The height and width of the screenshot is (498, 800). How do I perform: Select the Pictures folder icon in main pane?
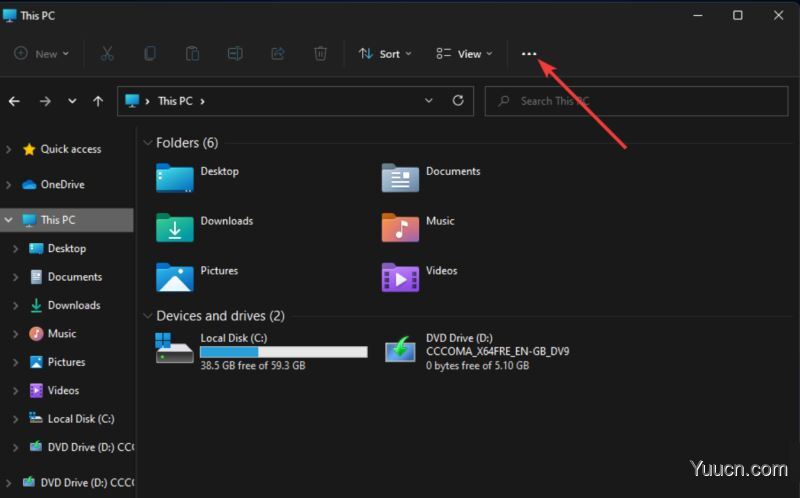pyautogui.click(x=174, y=277)
